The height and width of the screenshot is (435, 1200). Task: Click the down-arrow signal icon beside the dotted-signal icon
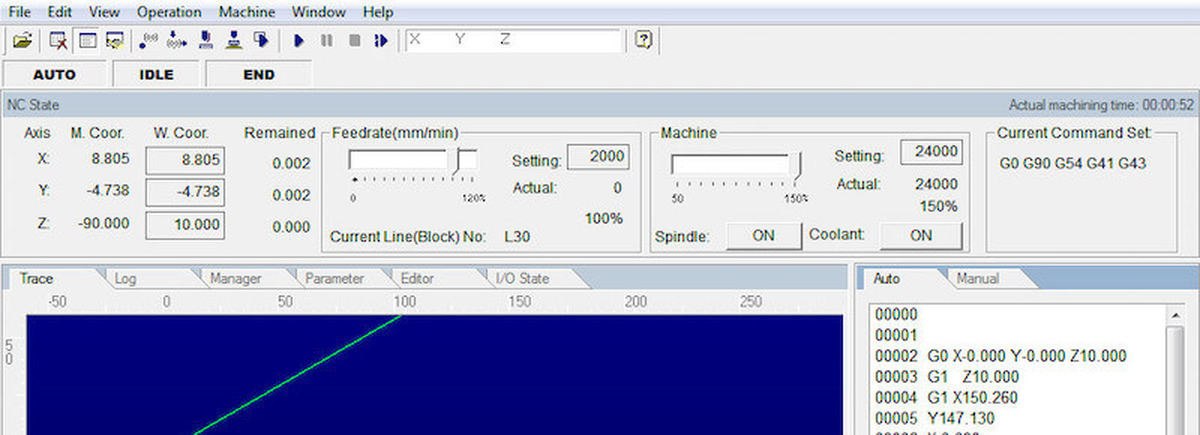[177, 40]
